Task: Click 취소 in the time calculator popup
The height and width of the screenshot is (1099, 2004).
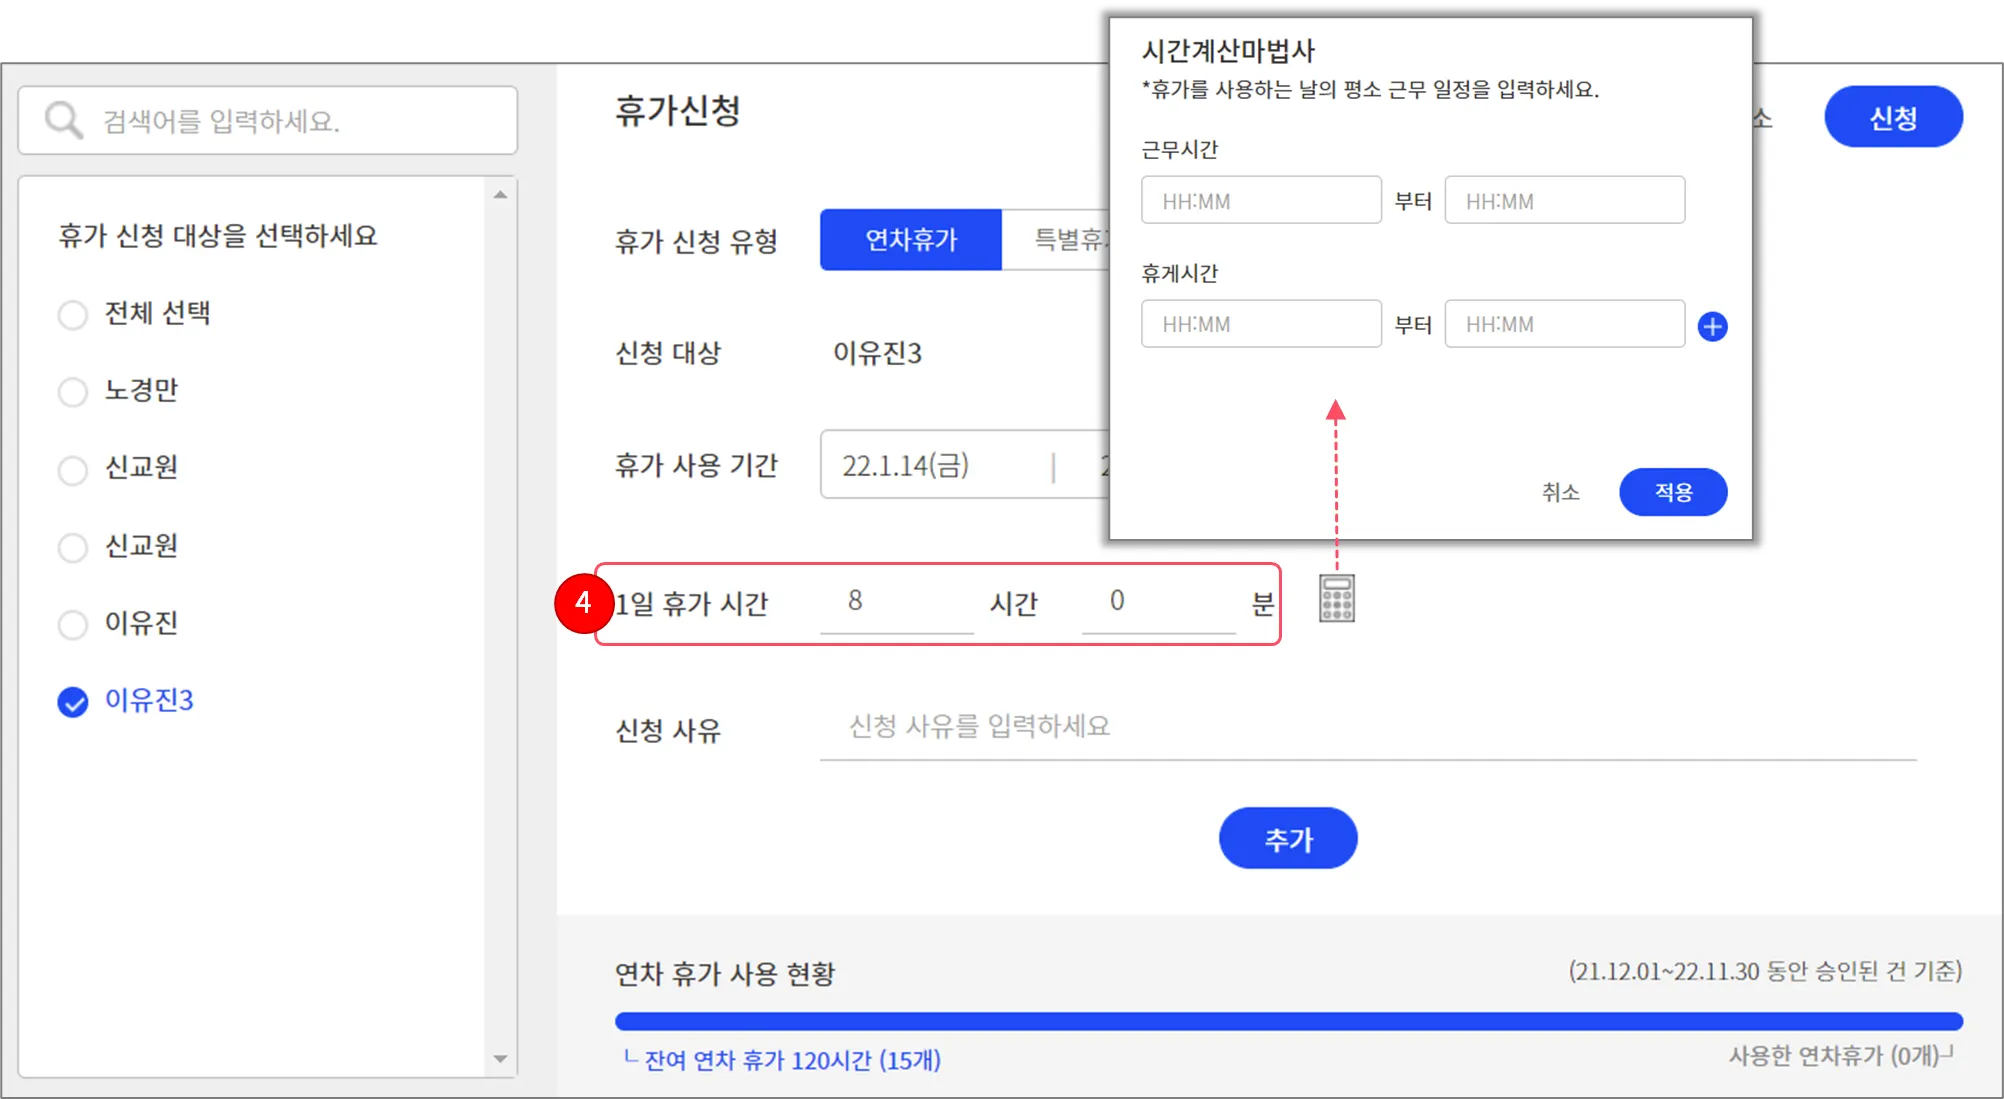Action: click(x=1560, y=492)
